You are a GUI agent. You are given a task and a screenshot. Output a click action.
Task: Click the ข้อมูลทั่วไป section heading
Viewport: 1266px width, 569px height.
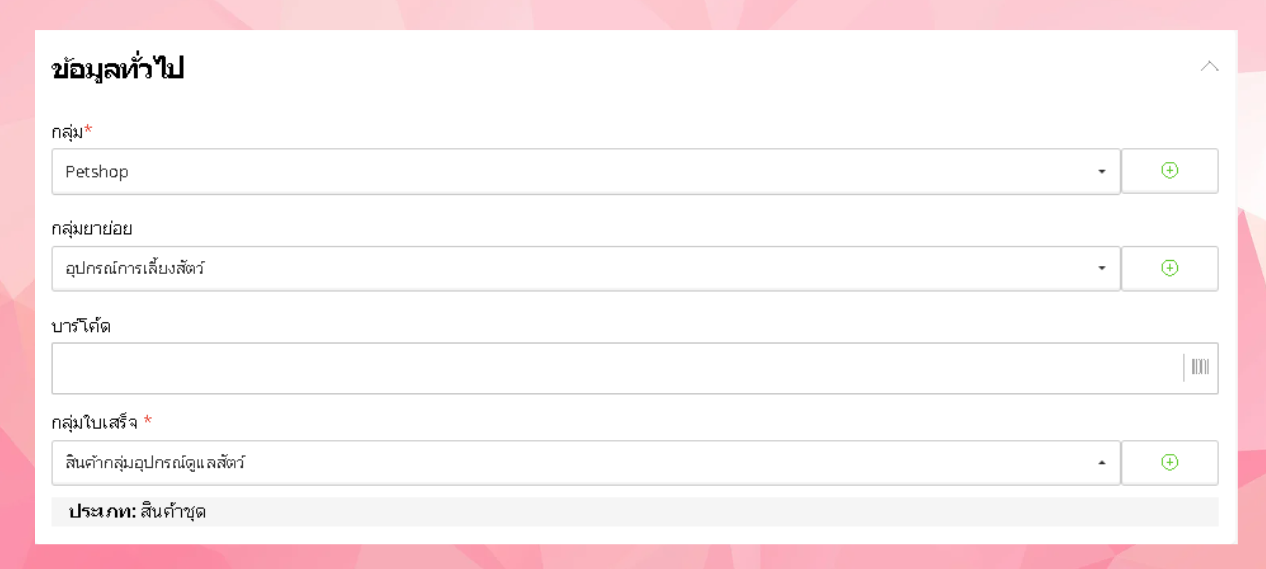(118, 69)
